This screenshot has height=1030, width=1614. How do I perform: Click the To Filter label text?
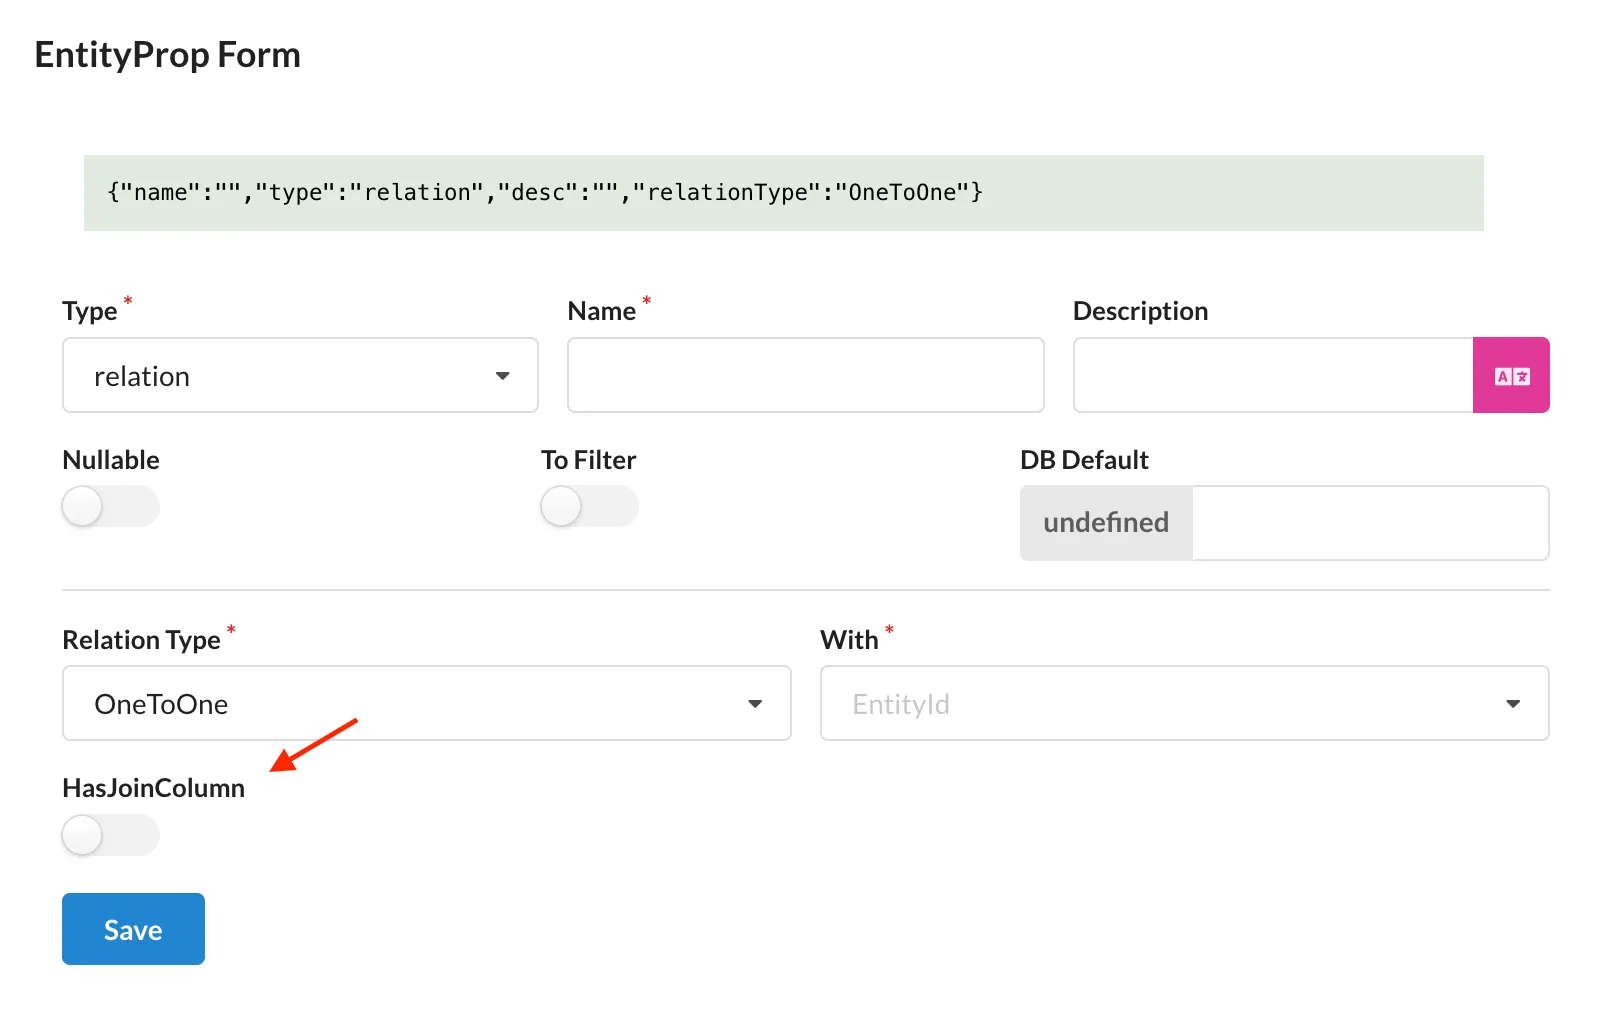588,460
